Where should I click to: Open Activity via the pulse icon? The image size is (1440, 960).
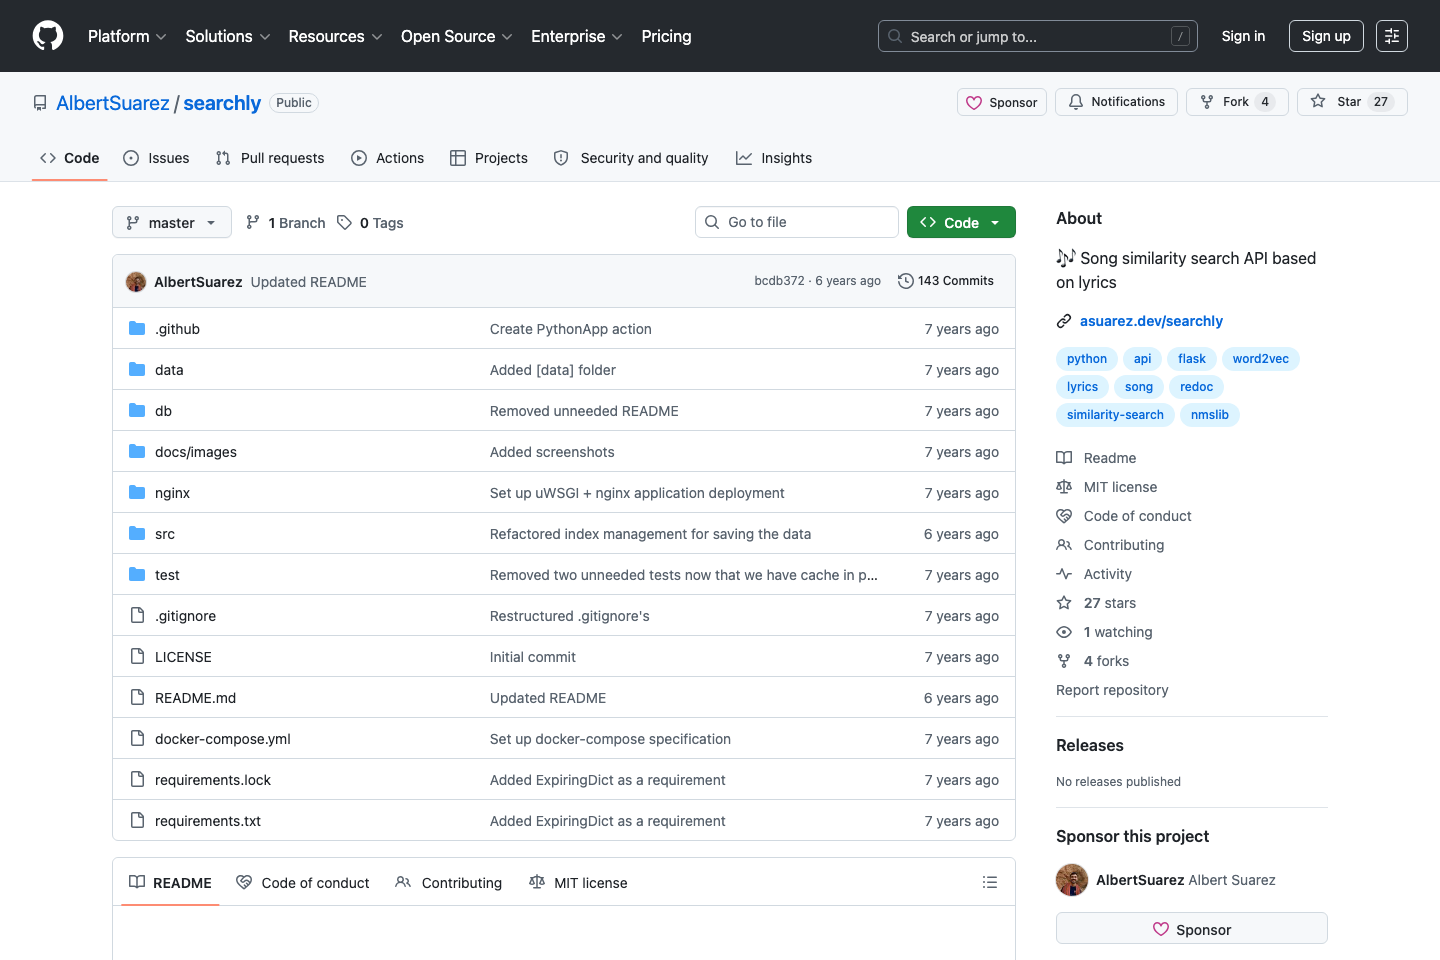[1064, 574]
